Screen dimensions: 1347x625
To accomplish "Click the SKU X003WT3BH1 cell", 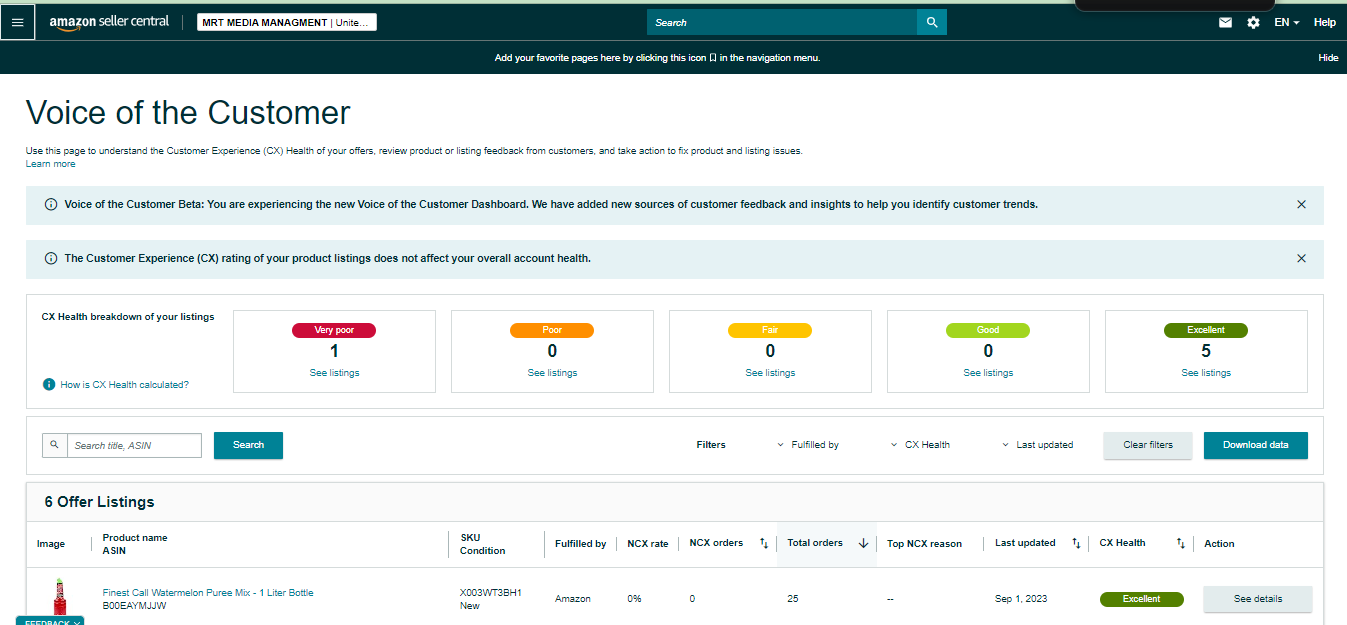I will 491,593.
